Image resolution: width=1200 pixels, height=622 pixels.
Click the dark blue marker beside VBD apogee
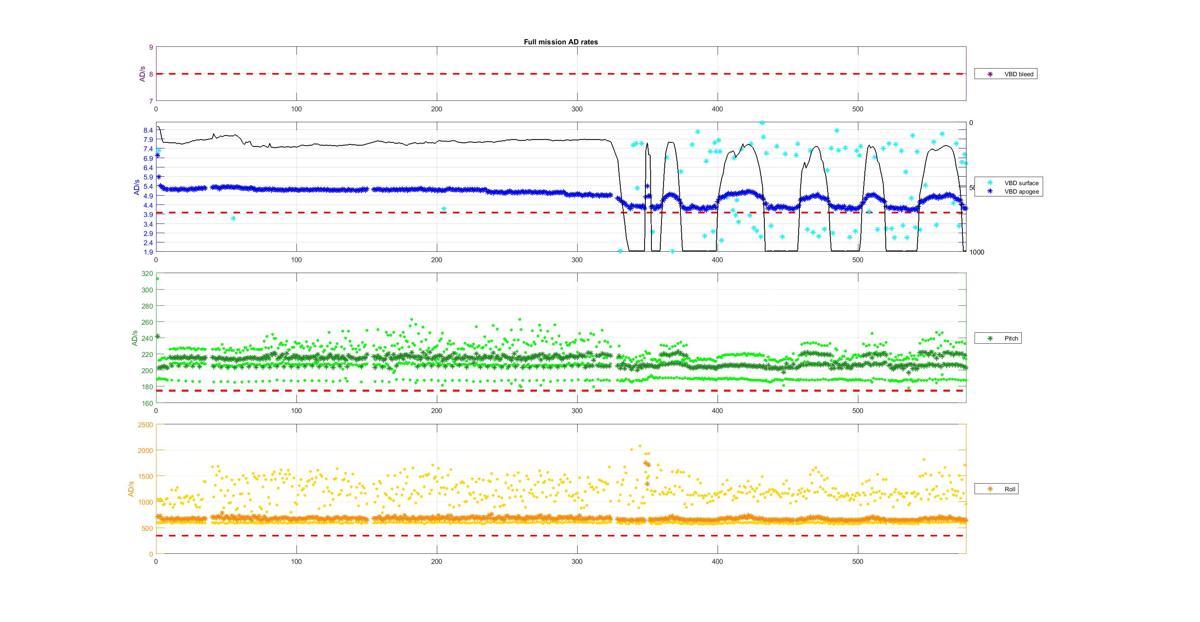click(990, 191)
